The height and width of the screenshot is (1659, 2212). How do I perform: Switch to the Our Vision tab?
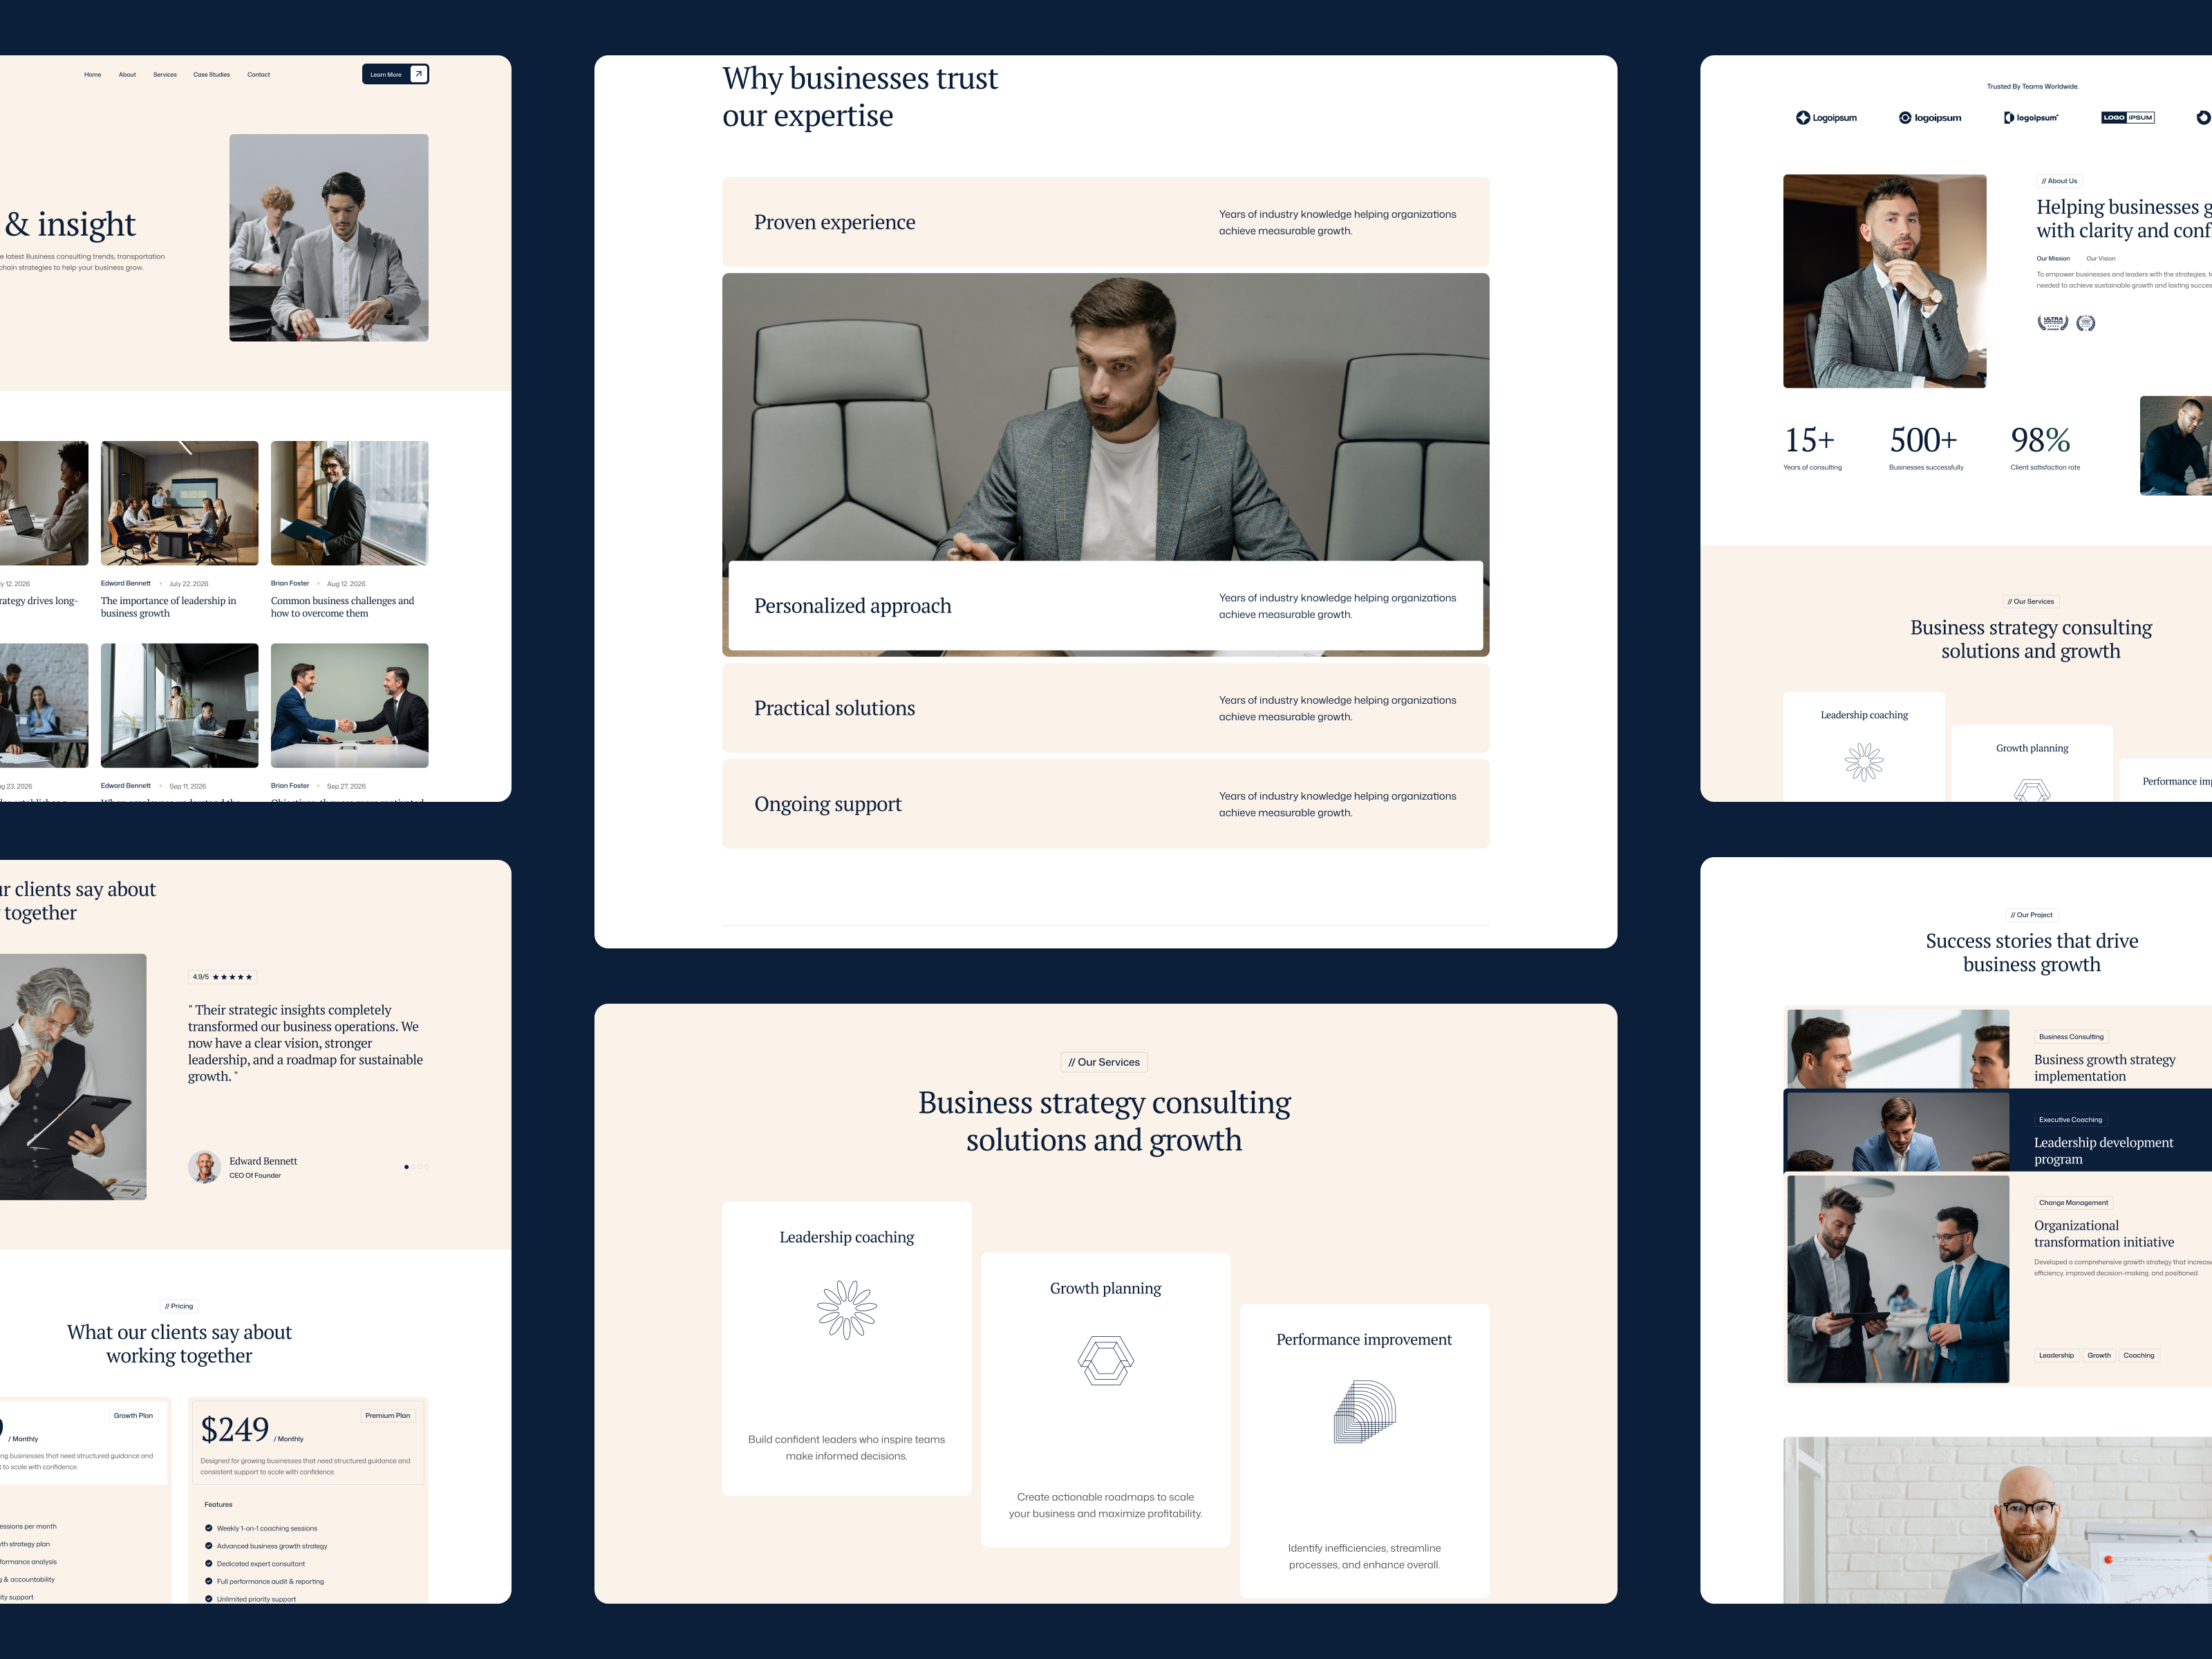click(x=2101, y=258)
